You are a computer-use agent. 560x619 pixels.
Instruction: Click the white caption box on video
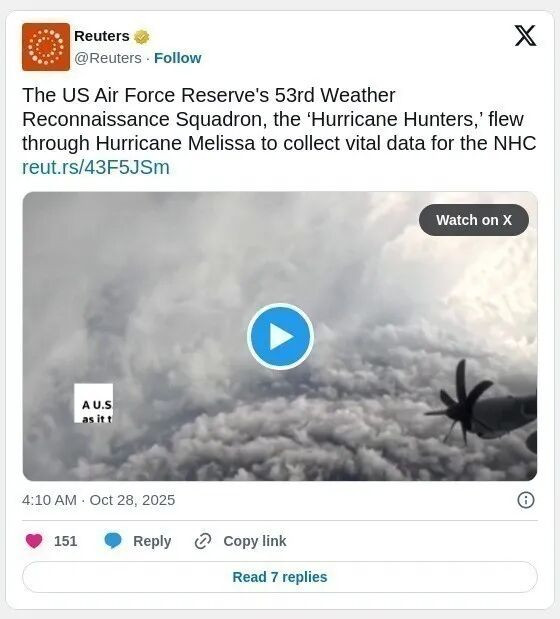pyautogui.click(x=94, y=403)
